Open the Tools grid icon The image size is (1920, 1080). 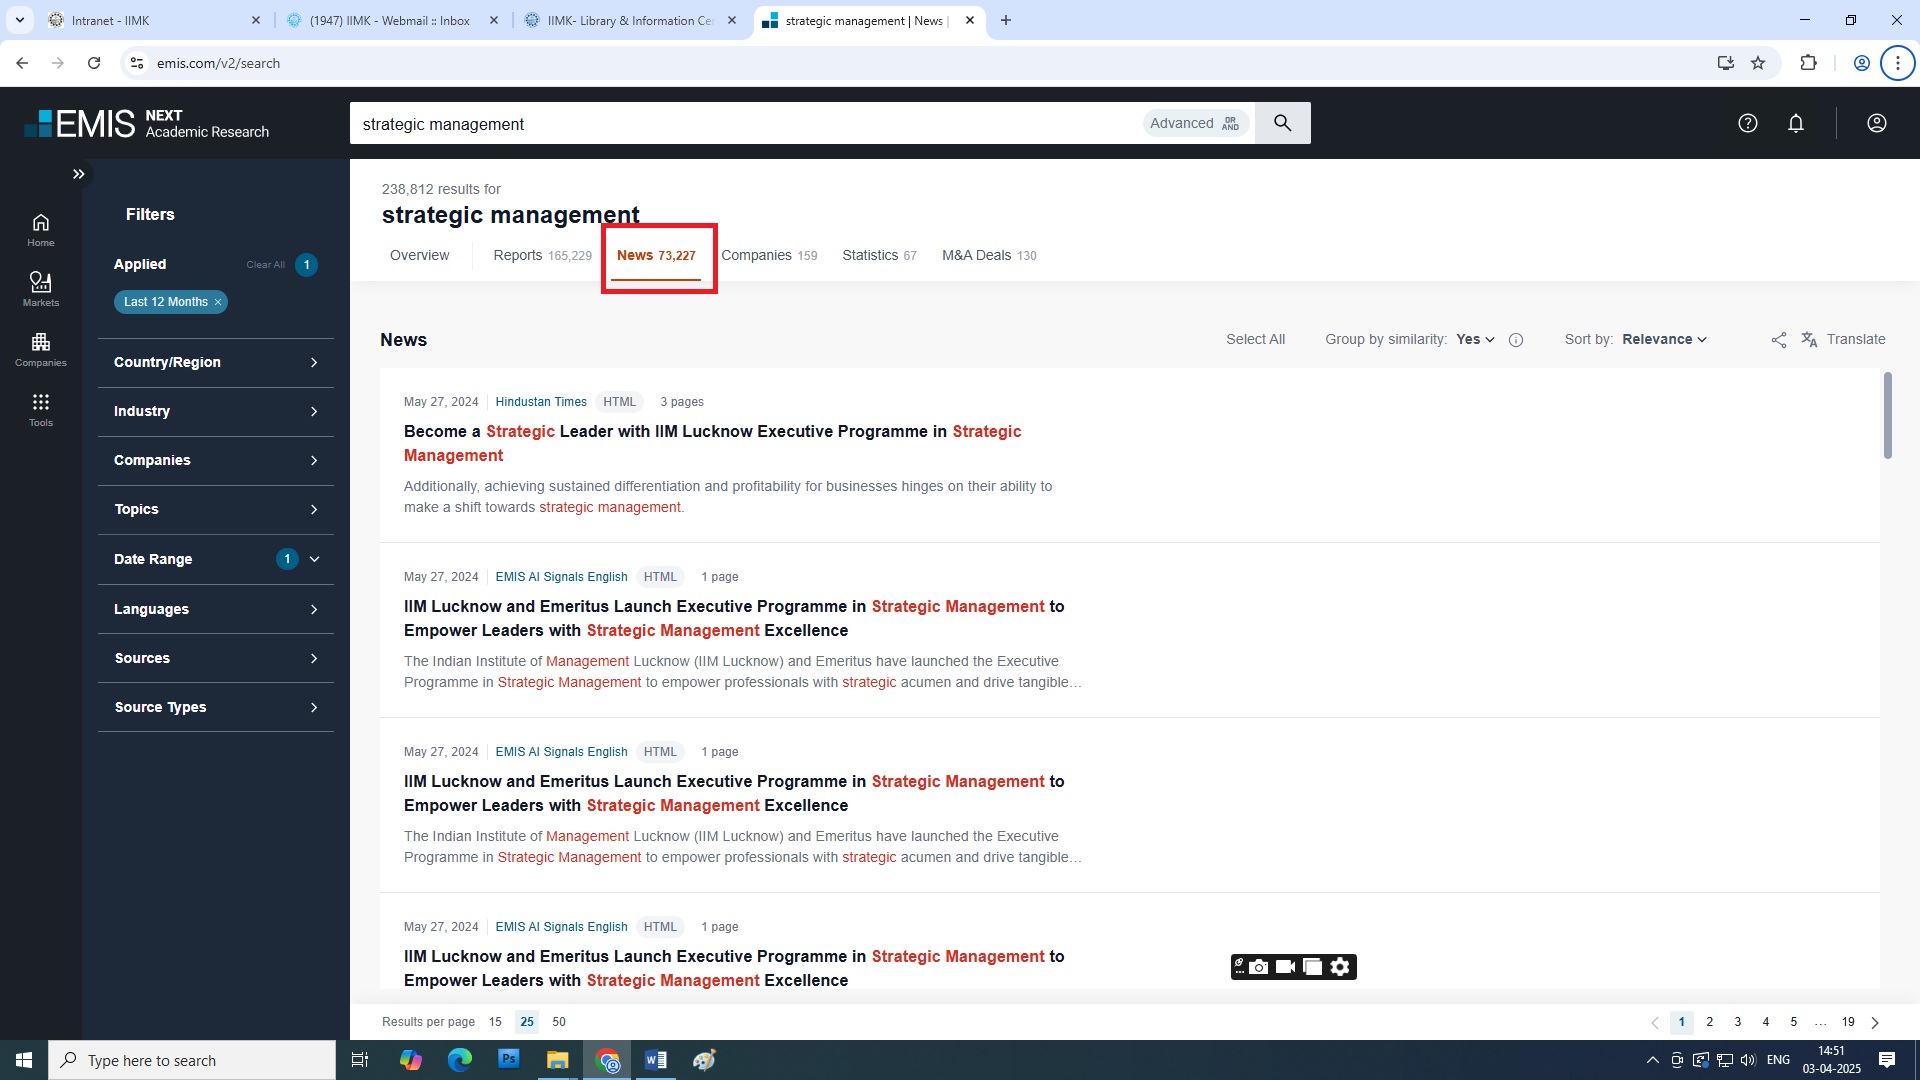[x=41, y=408]
